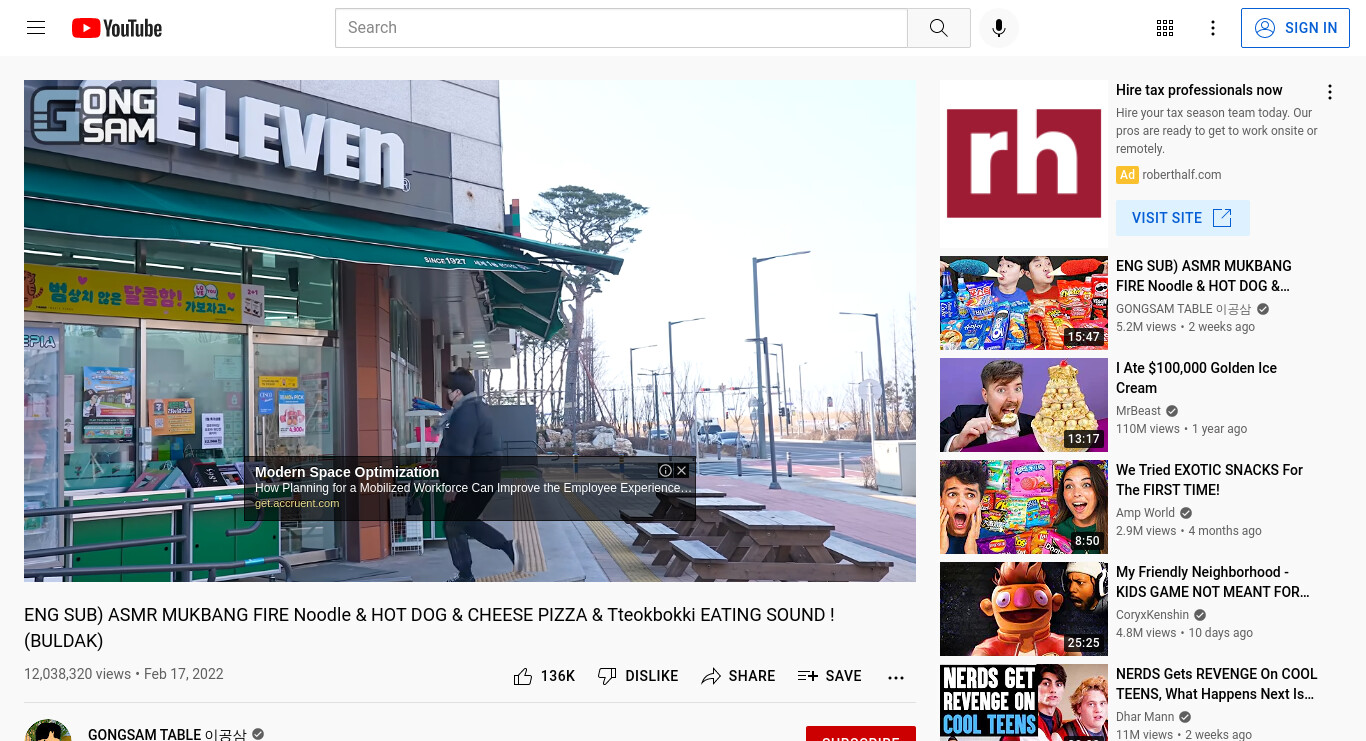Viewport: 1366px width, 741px height.
Task: Open the ad options three-dot menu
Action: 1330,92
